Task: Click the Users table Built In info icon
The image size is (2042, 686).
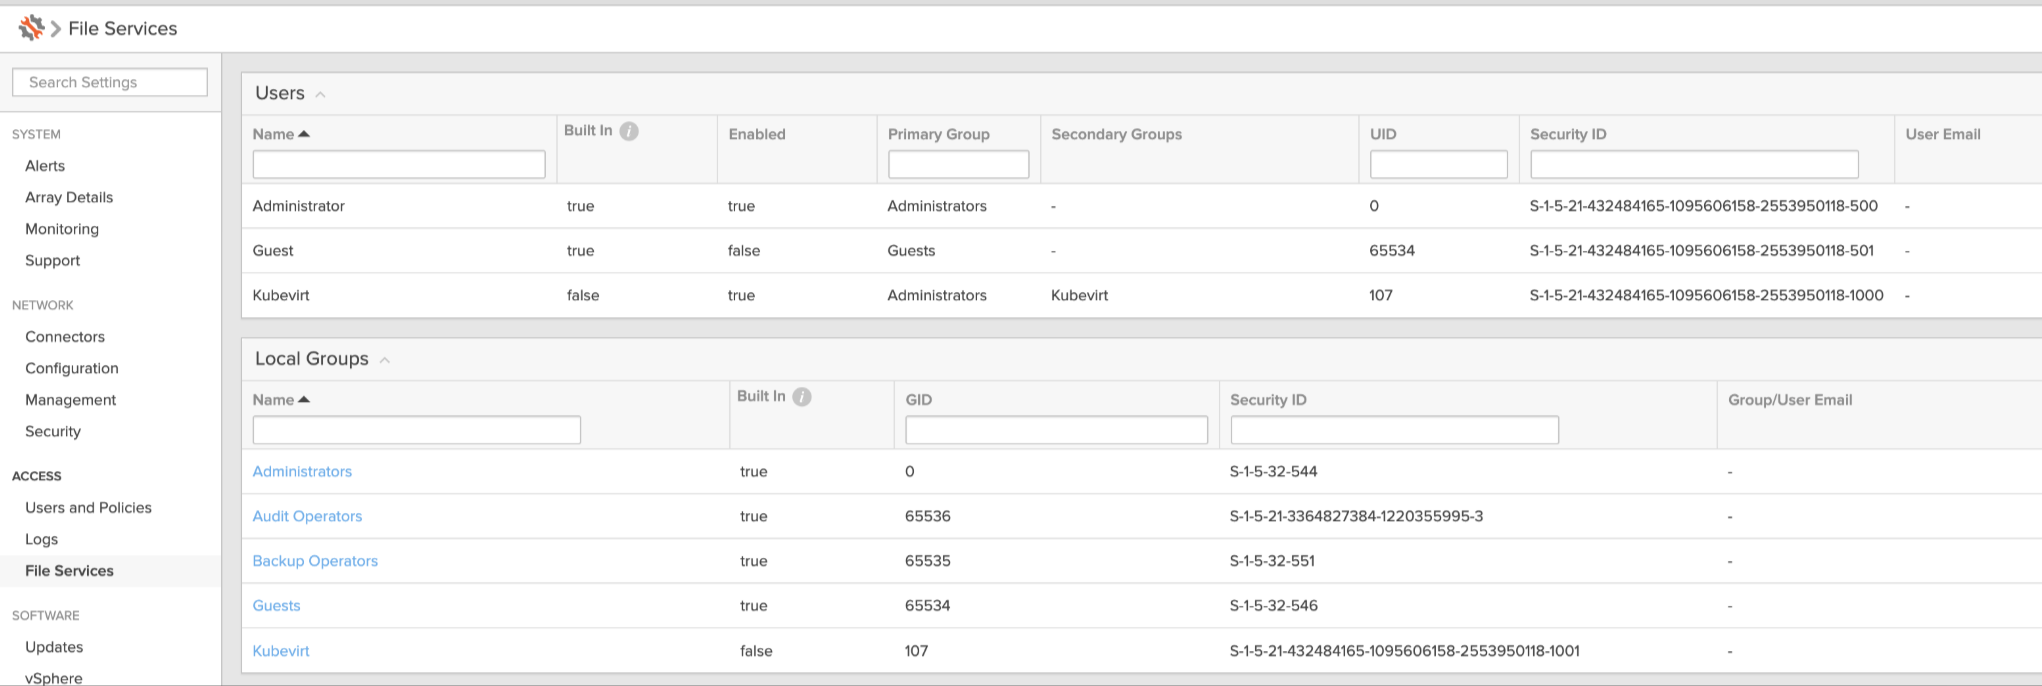Action: coord(629,131)
